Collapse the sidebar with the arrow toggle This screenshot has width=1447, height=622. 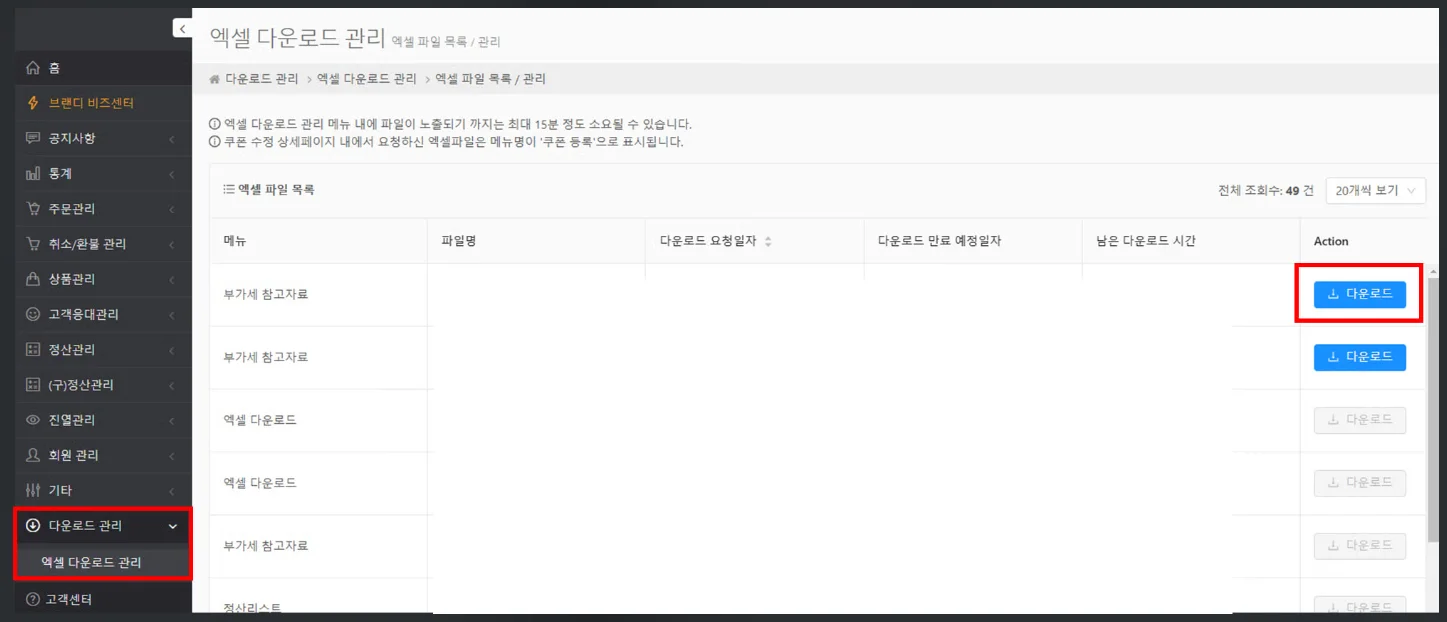[182, 29]
